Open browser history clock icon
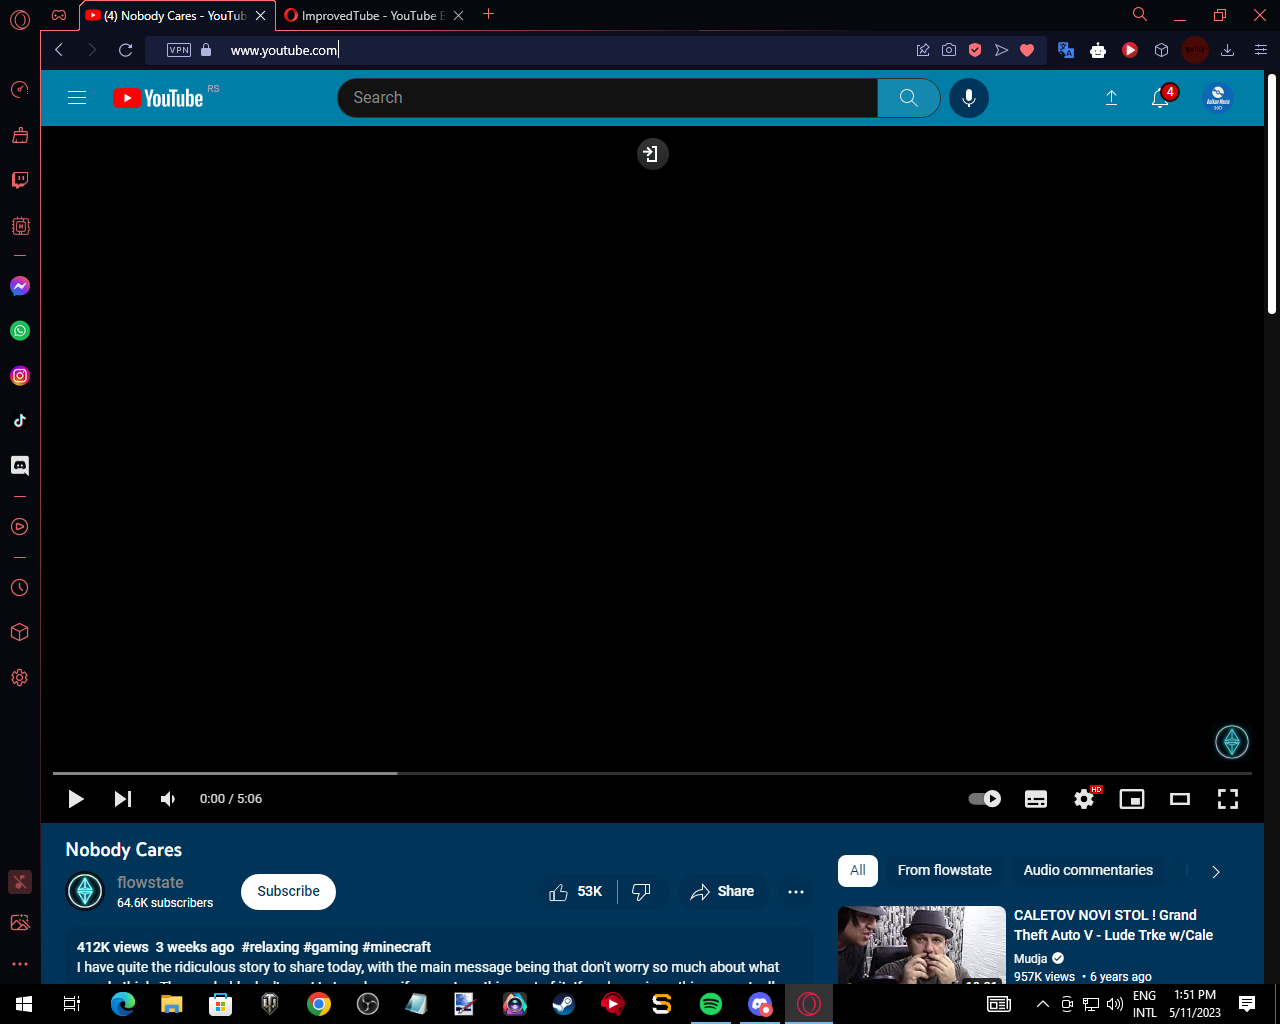Screen dimensions: 1280x1024 click(20, 588)
